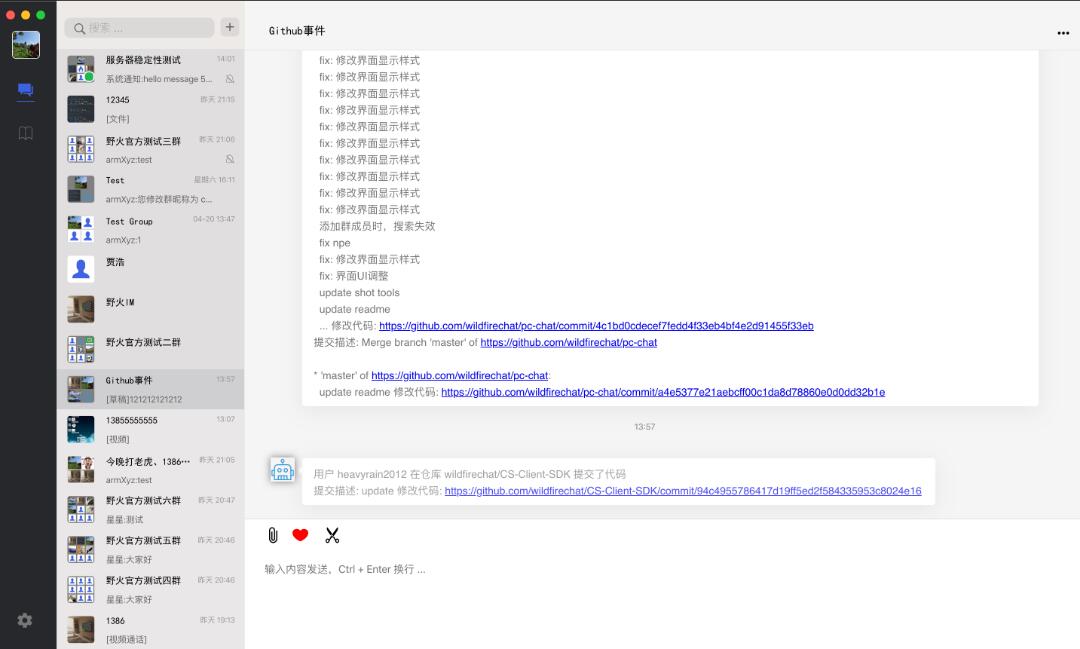The image size is (1080, 649).
Task: Open the 野火官方测试六群 chat
Action: click(150, 509)
